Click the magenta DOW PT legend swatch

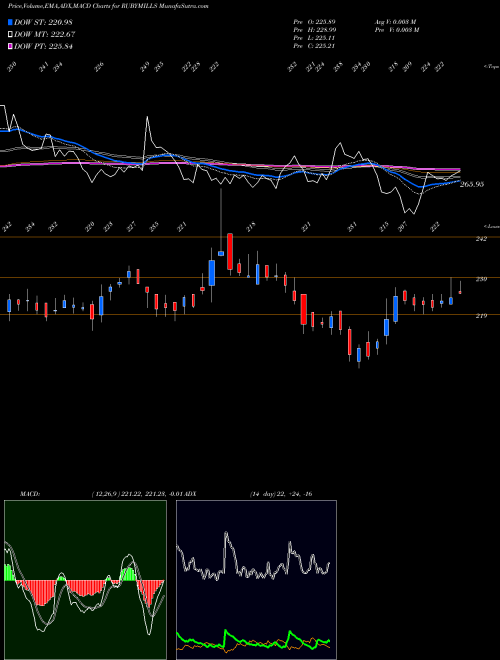coord(10,46)
